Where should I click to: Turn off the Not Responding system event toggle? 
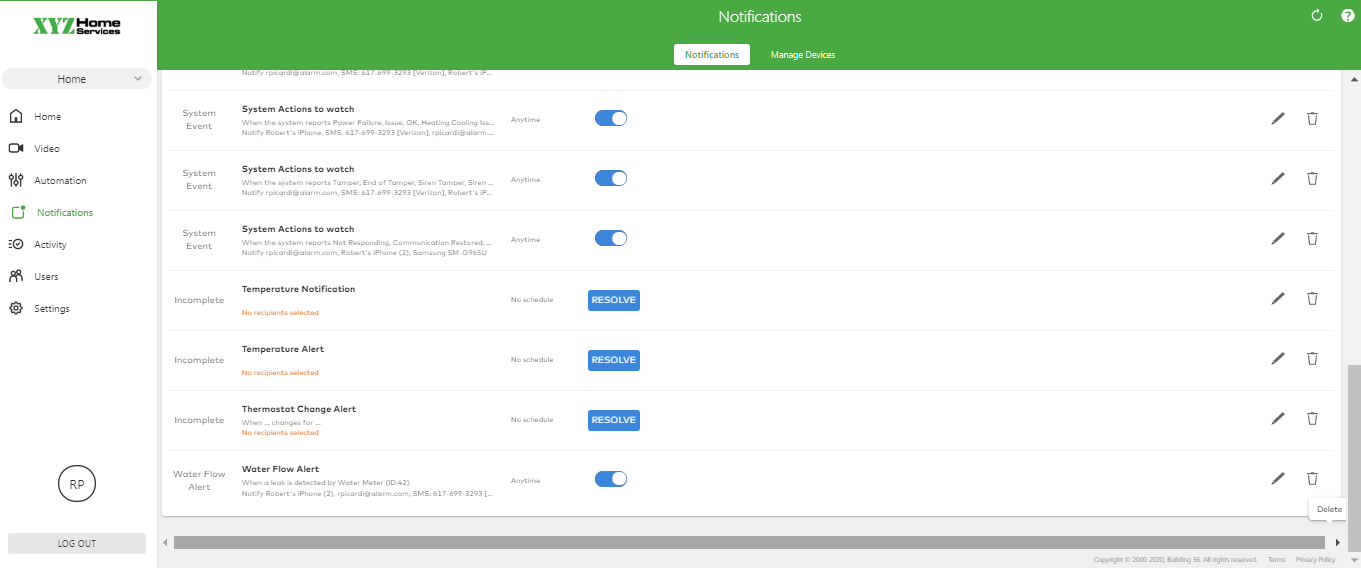click(x=610, y=239)
